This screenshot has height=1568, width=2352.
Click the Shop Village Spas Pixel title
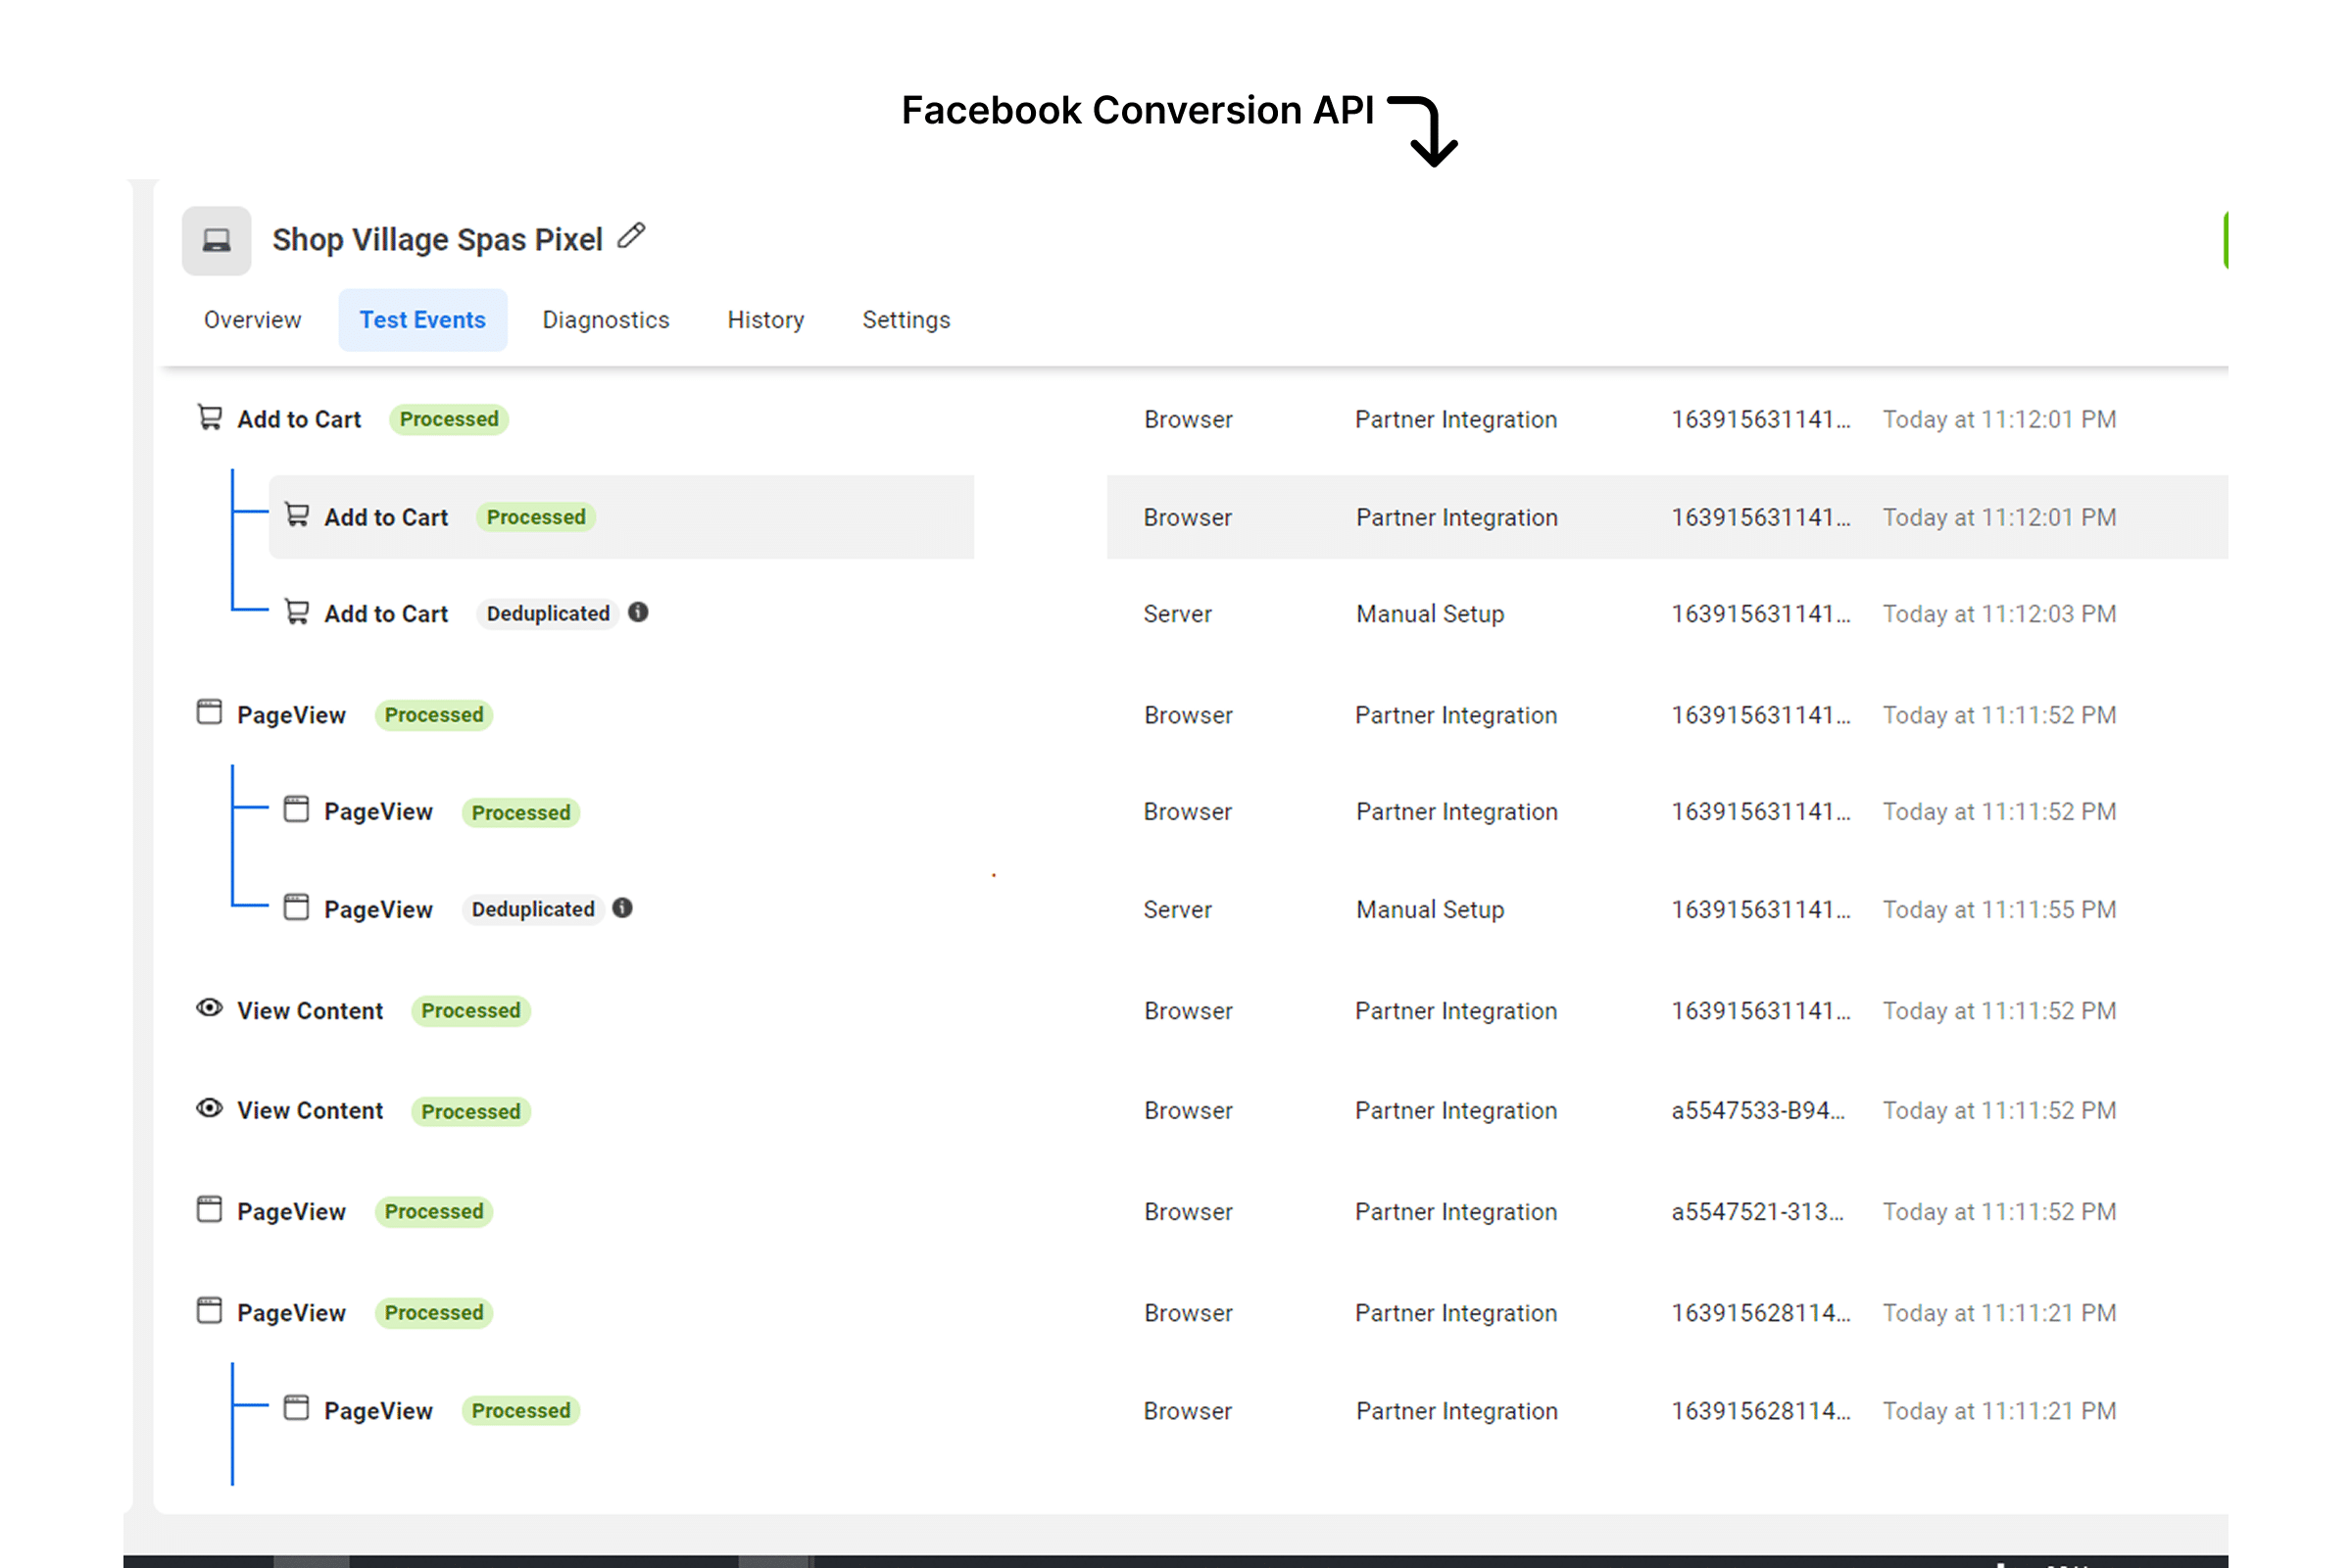click(437, 240)
